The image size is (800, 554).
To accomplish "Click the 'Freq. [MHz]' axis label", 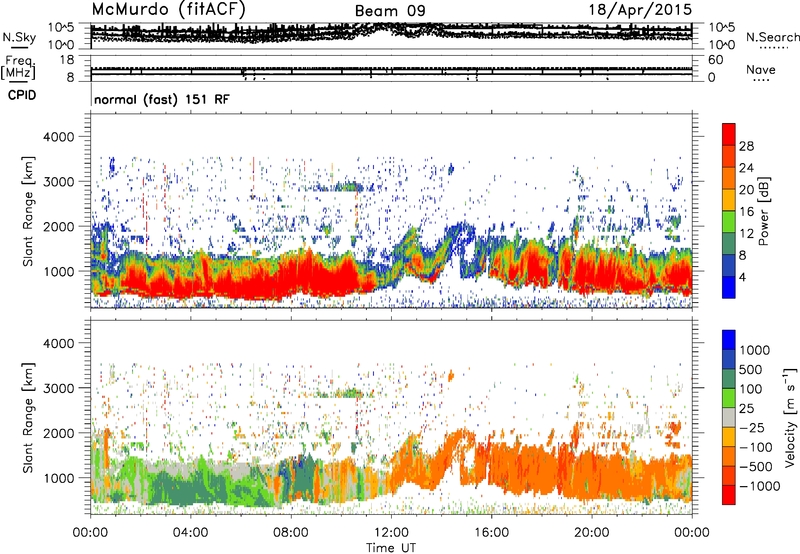I will click(18, 68).
